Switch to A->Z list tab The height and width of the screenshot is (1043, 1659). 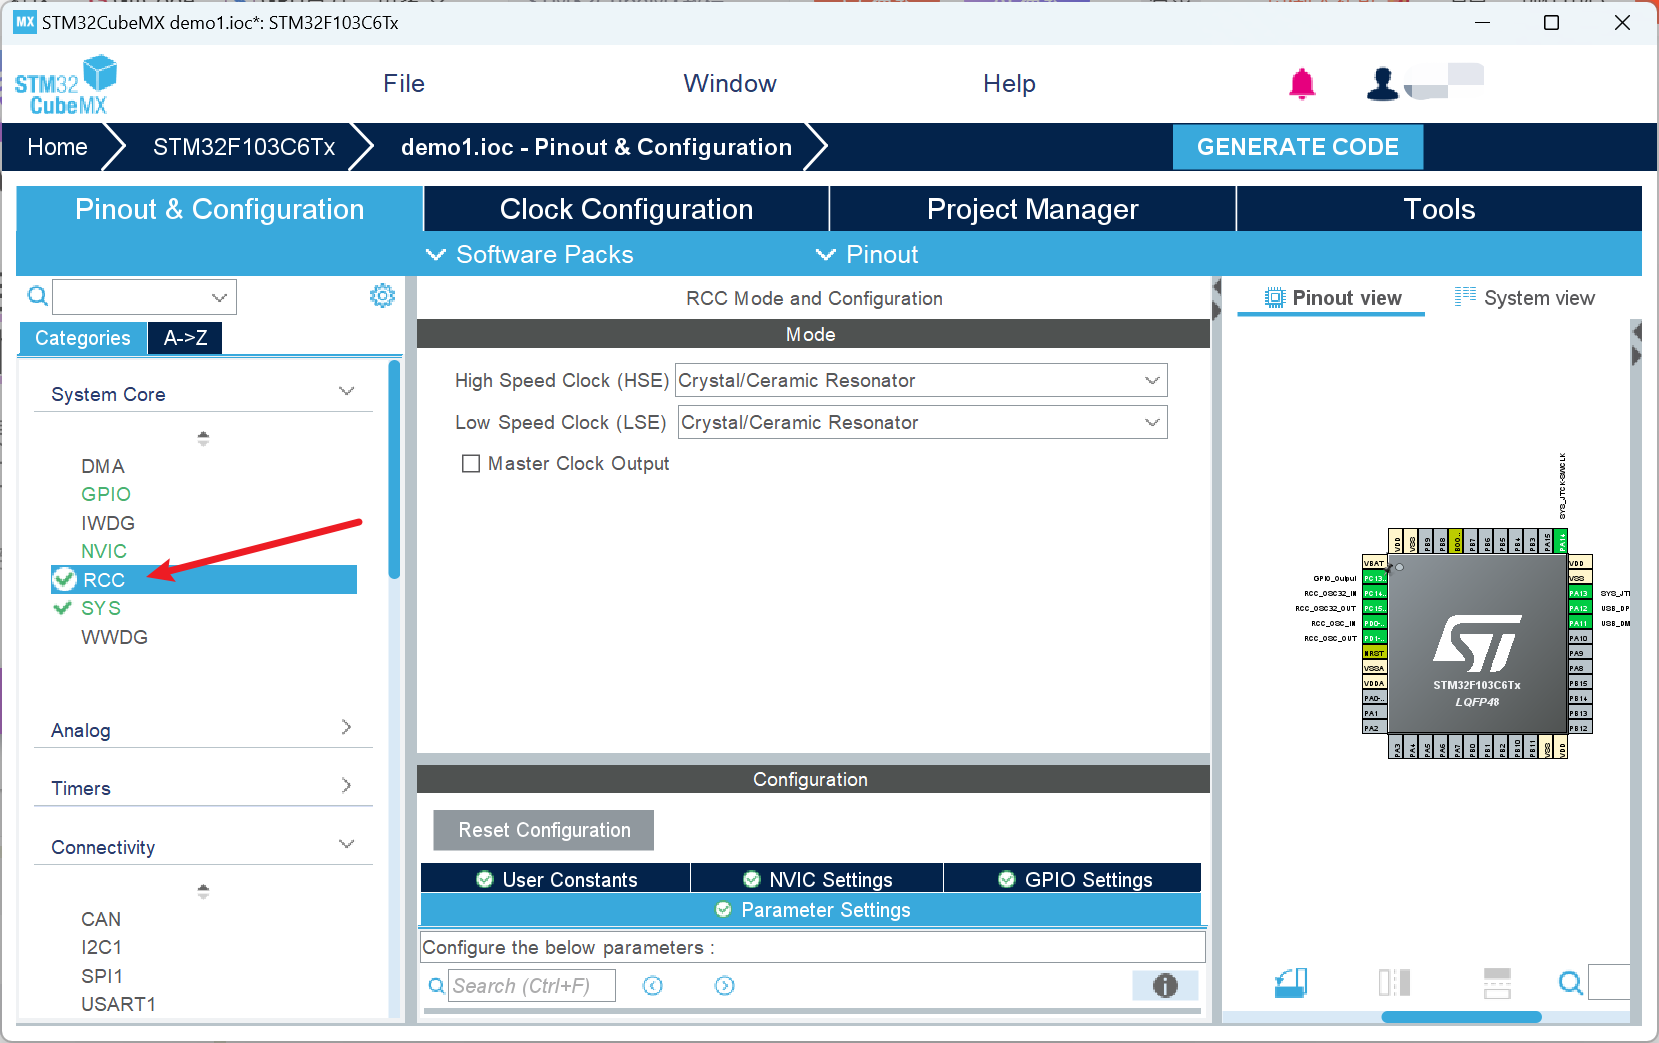185,338
